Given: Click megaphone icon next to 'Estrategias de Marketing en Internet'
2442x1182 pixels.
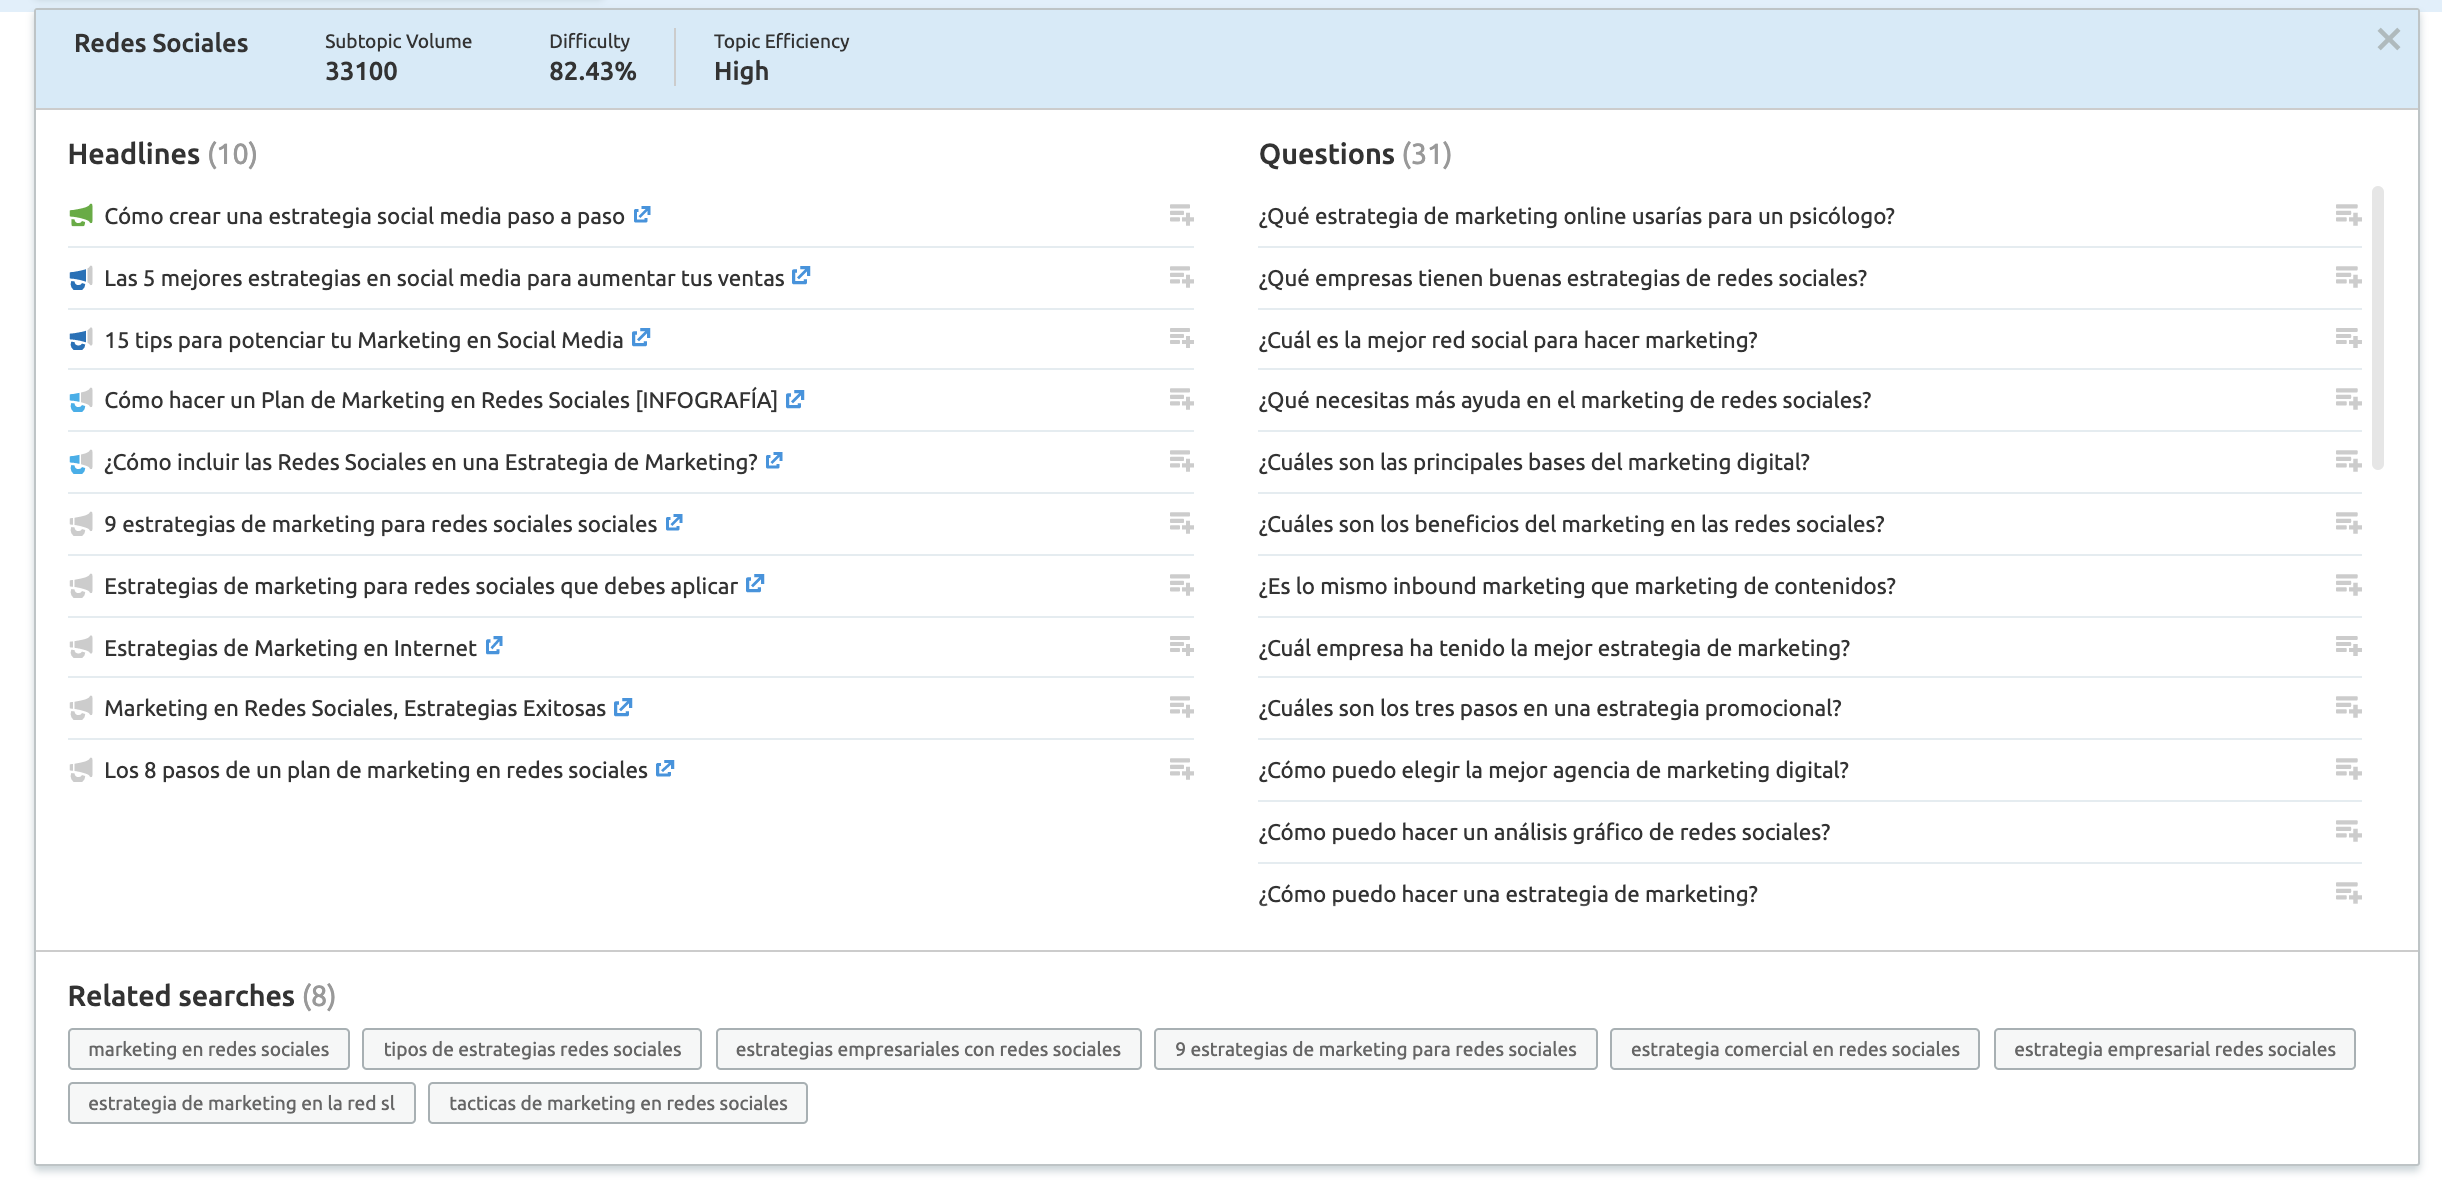Looking at the screenshot, I should click(81, 648).
